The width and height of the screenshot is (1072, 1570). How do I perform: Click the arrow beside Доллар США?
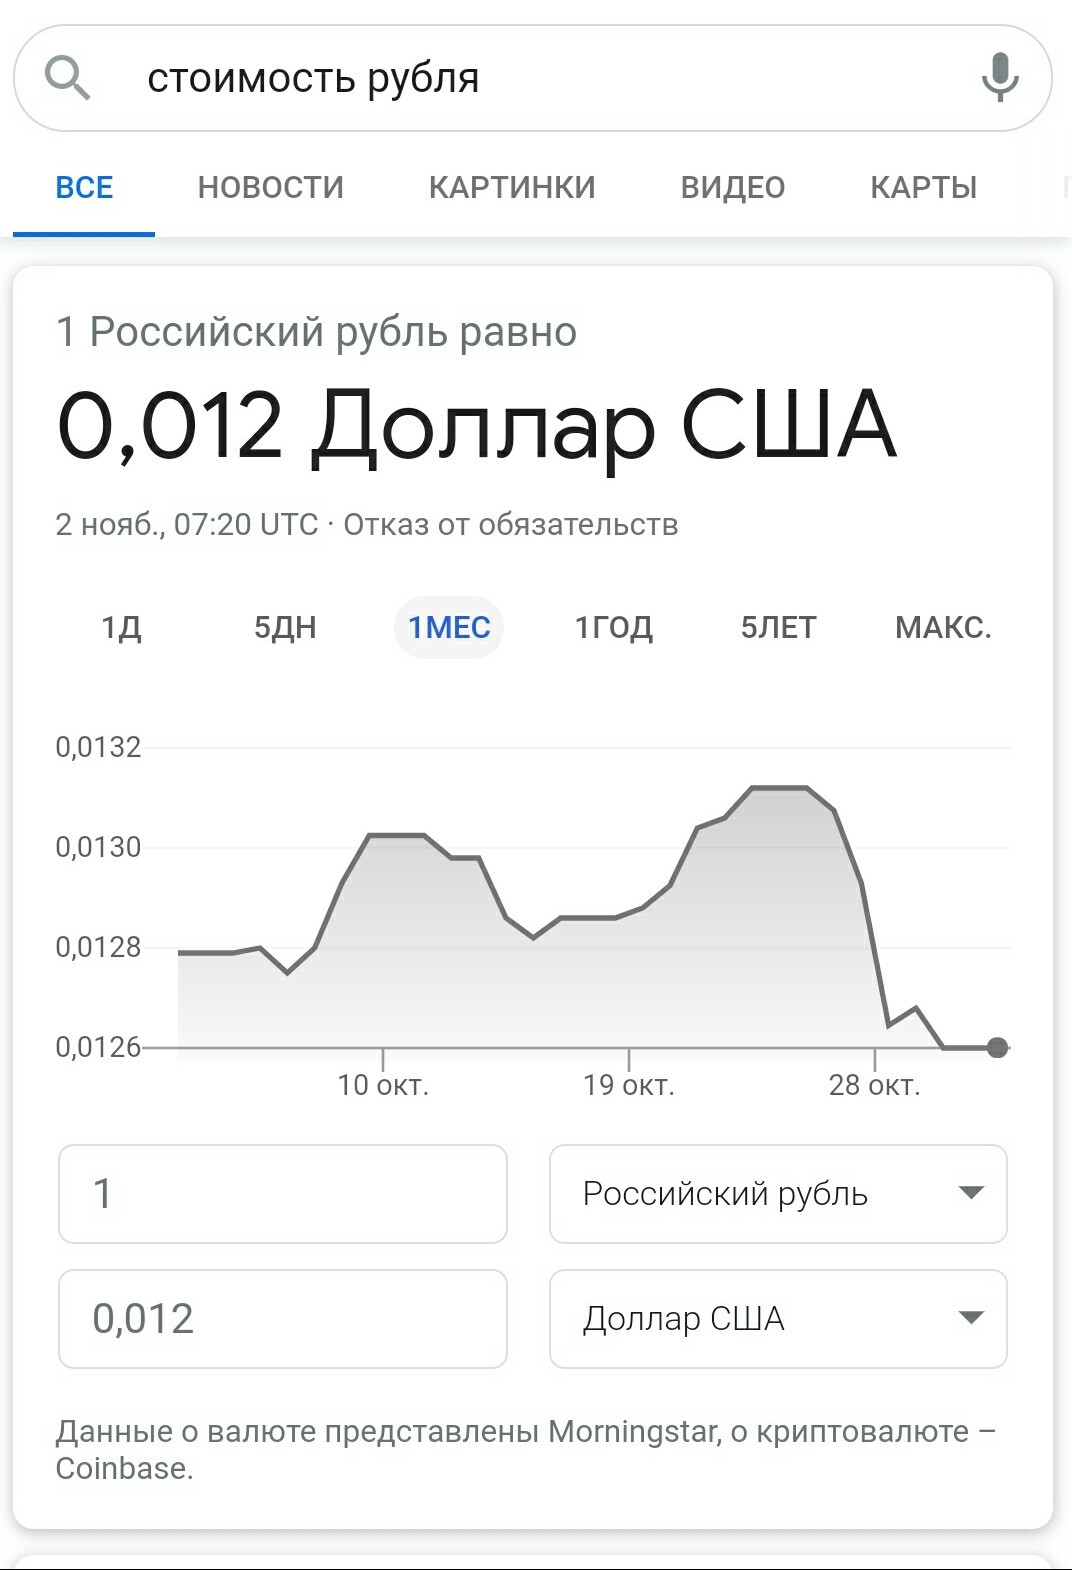[x=971, y=1317]
